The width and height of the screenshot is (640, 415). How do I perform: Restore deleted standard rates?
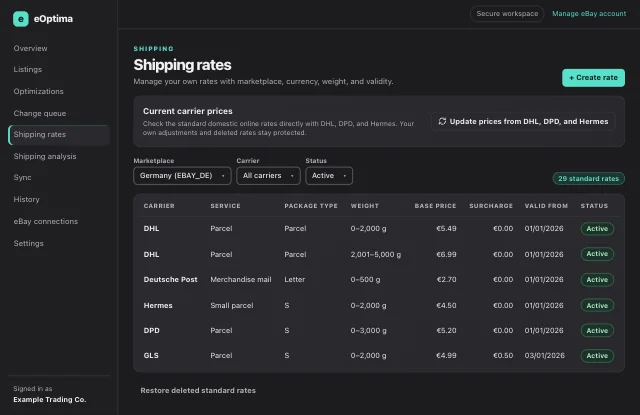click(198, 391)
